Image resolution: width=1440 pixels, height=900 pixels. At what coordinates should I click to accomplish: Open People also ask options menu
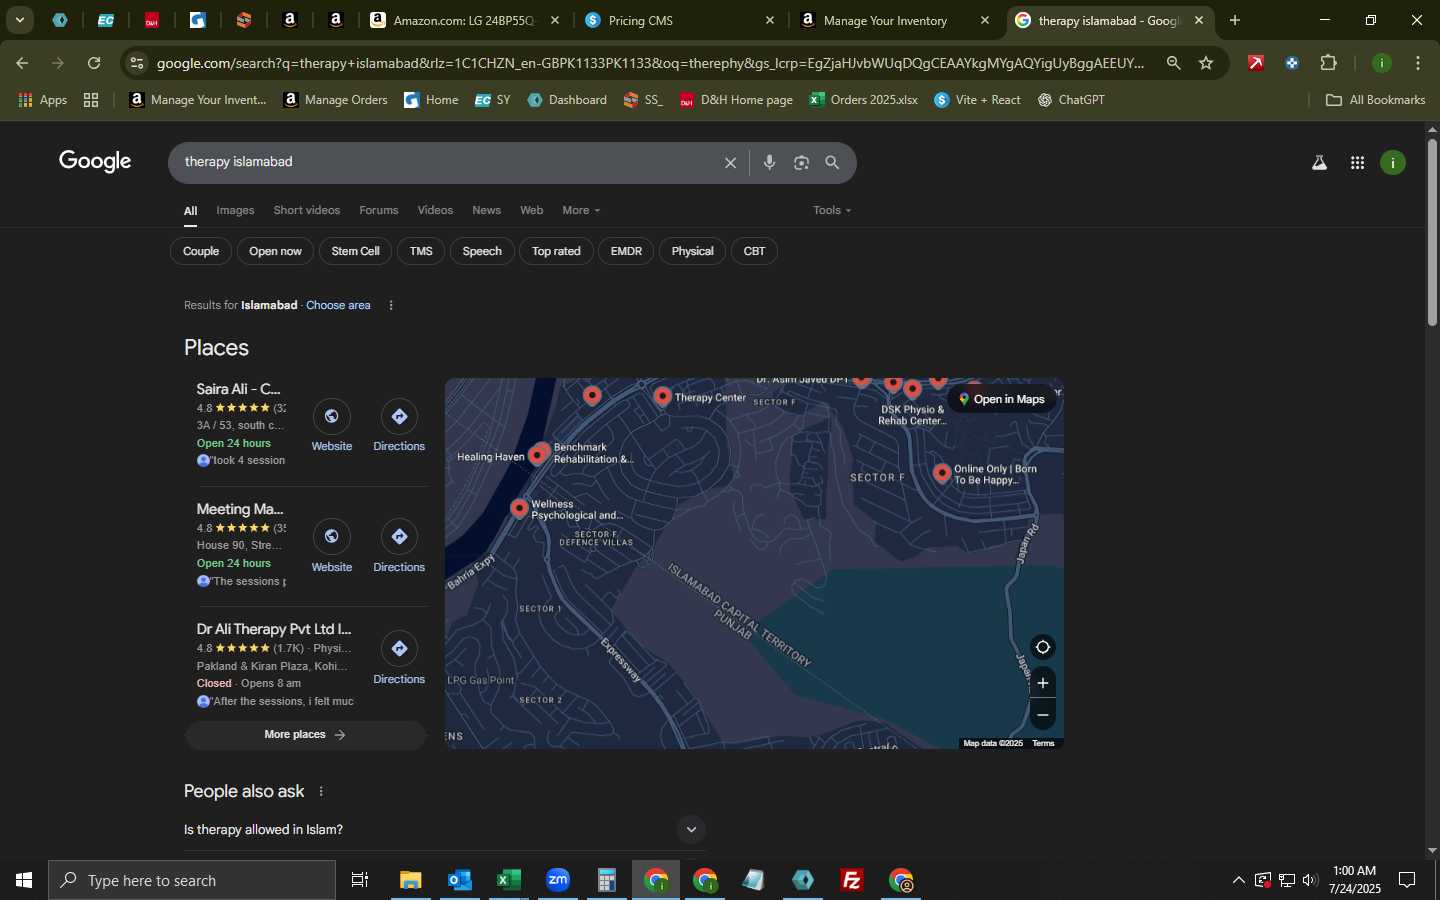tap(321, 791)
